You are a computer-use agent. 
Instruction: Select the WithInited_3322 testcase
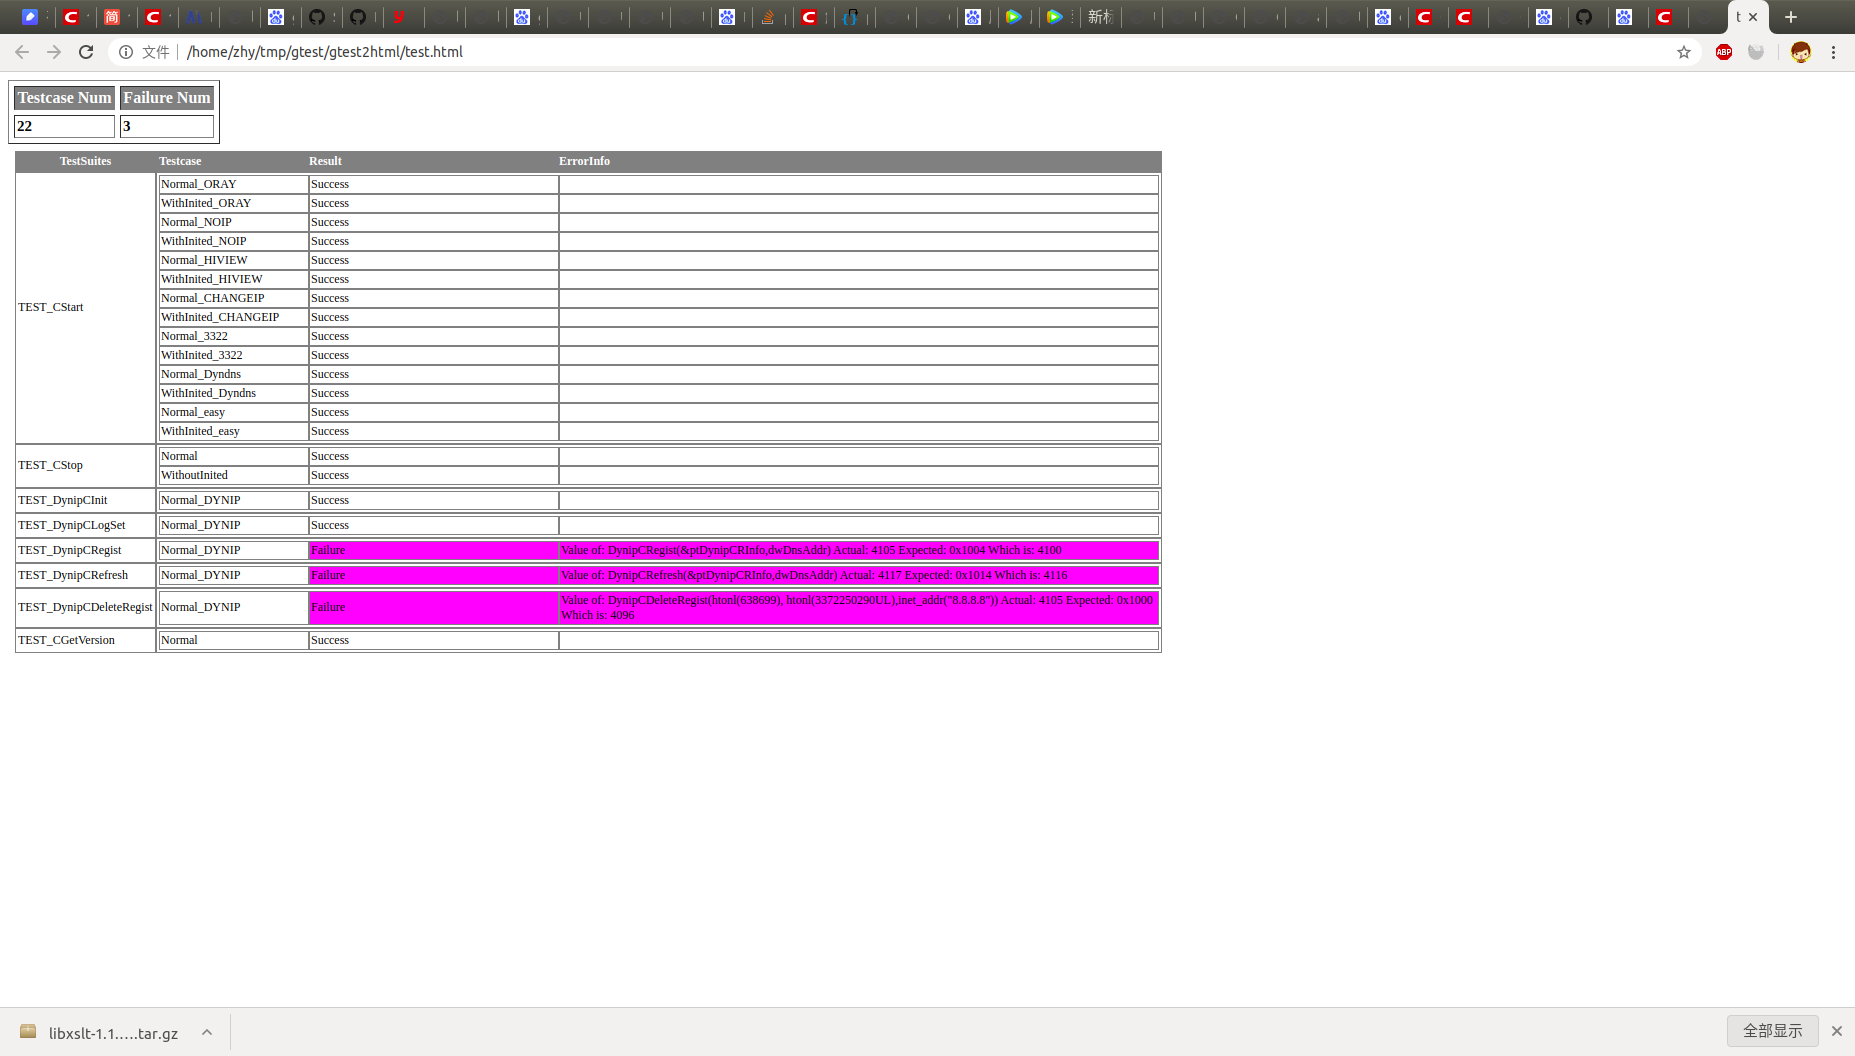[233, 355]
